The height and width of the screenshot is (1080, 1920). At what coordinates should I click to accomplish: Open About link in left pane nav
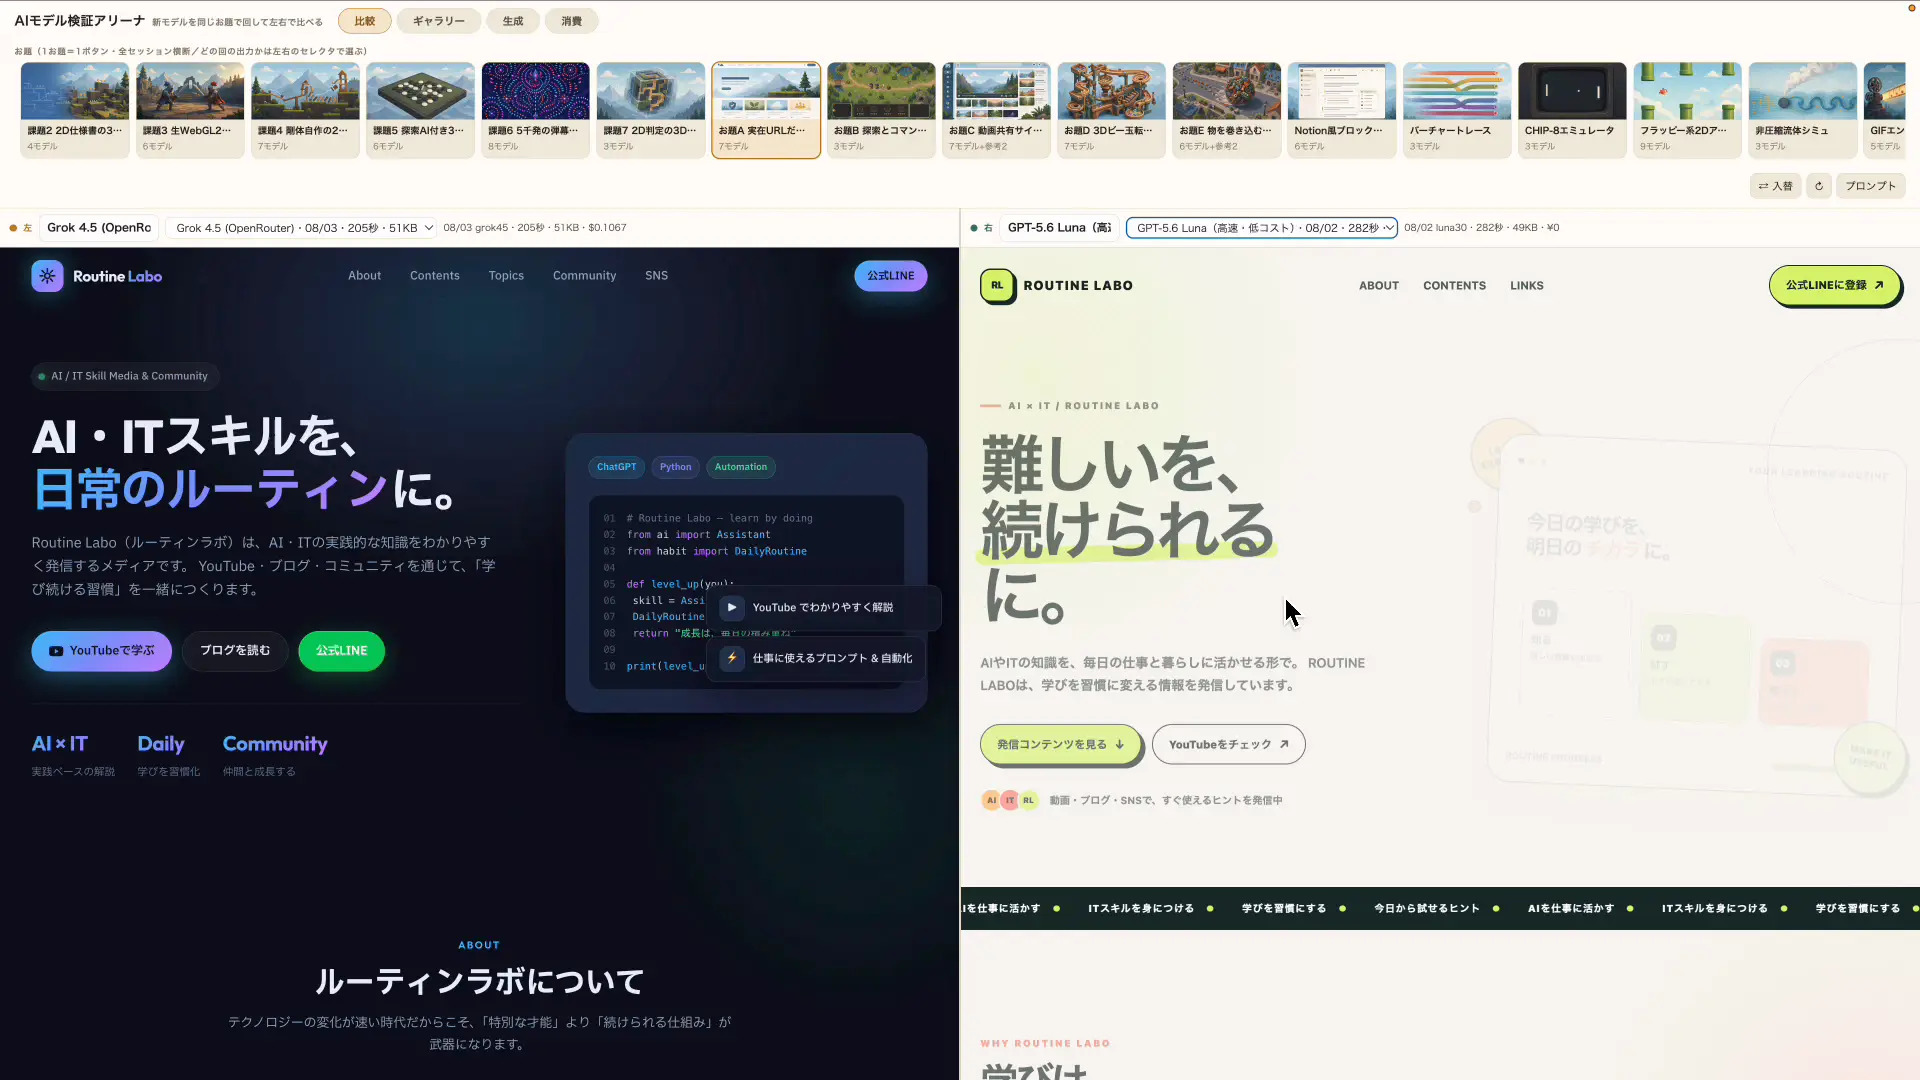click(364, 276)
